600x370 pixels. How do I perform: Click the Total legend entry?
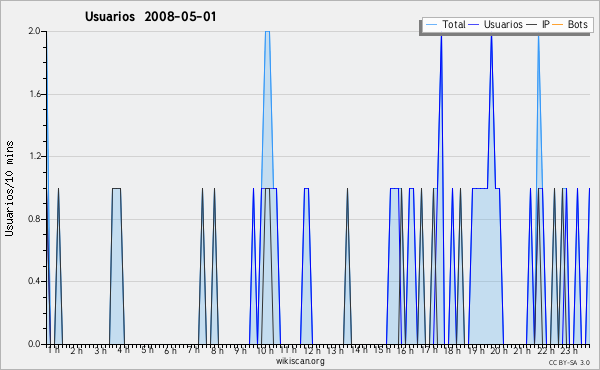446,24
